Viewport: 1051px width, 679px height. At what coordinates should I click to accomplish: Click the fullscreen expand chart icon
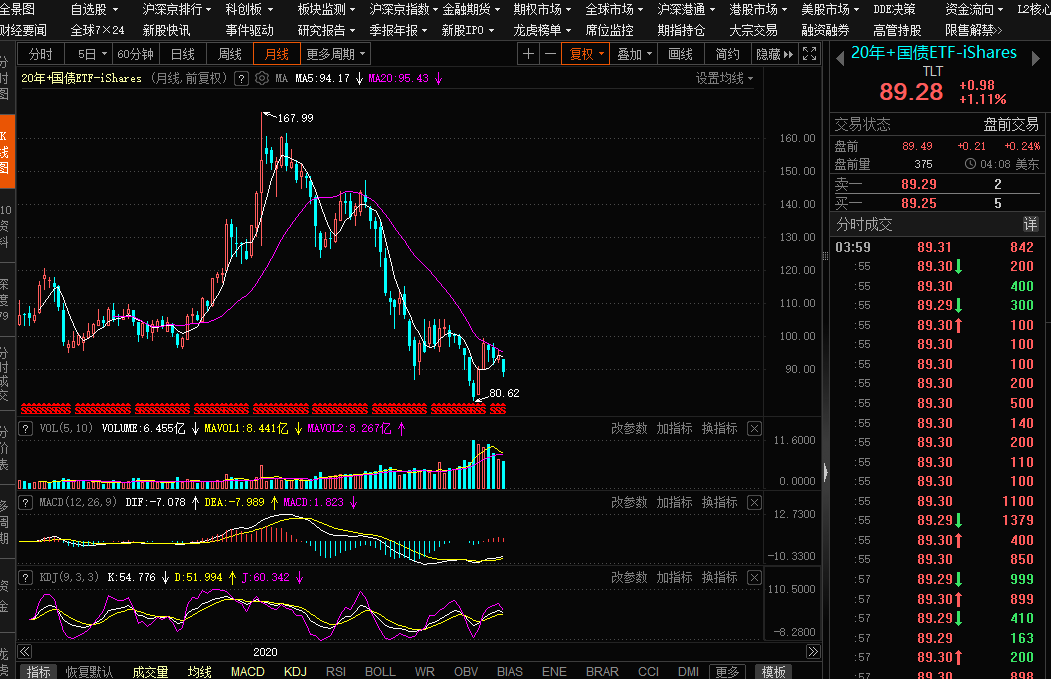[x=810, y=54]
